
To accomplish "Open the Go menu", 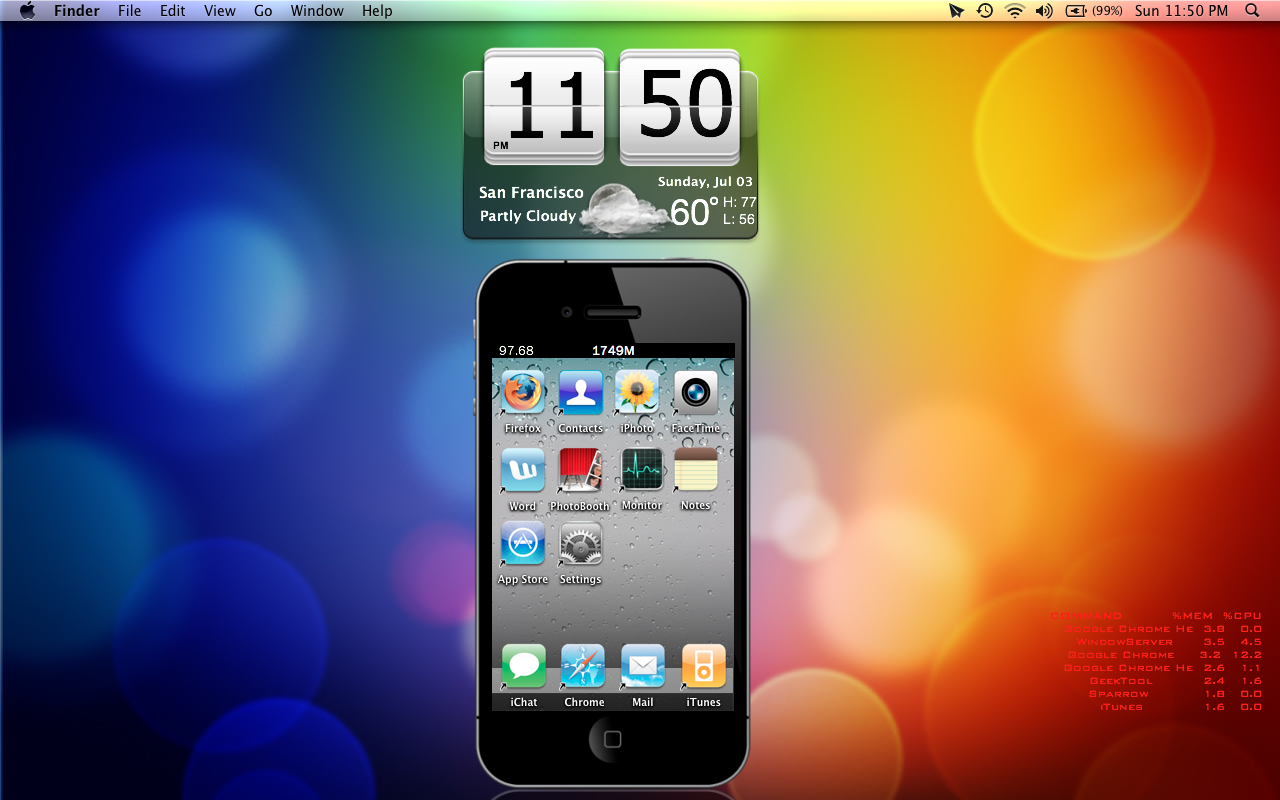I will coord(263,11).
